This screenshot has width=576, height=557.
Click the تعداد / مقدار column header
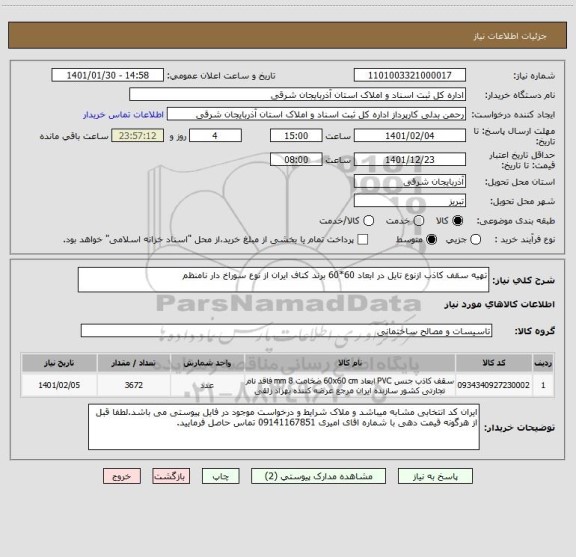click(134, 363)
